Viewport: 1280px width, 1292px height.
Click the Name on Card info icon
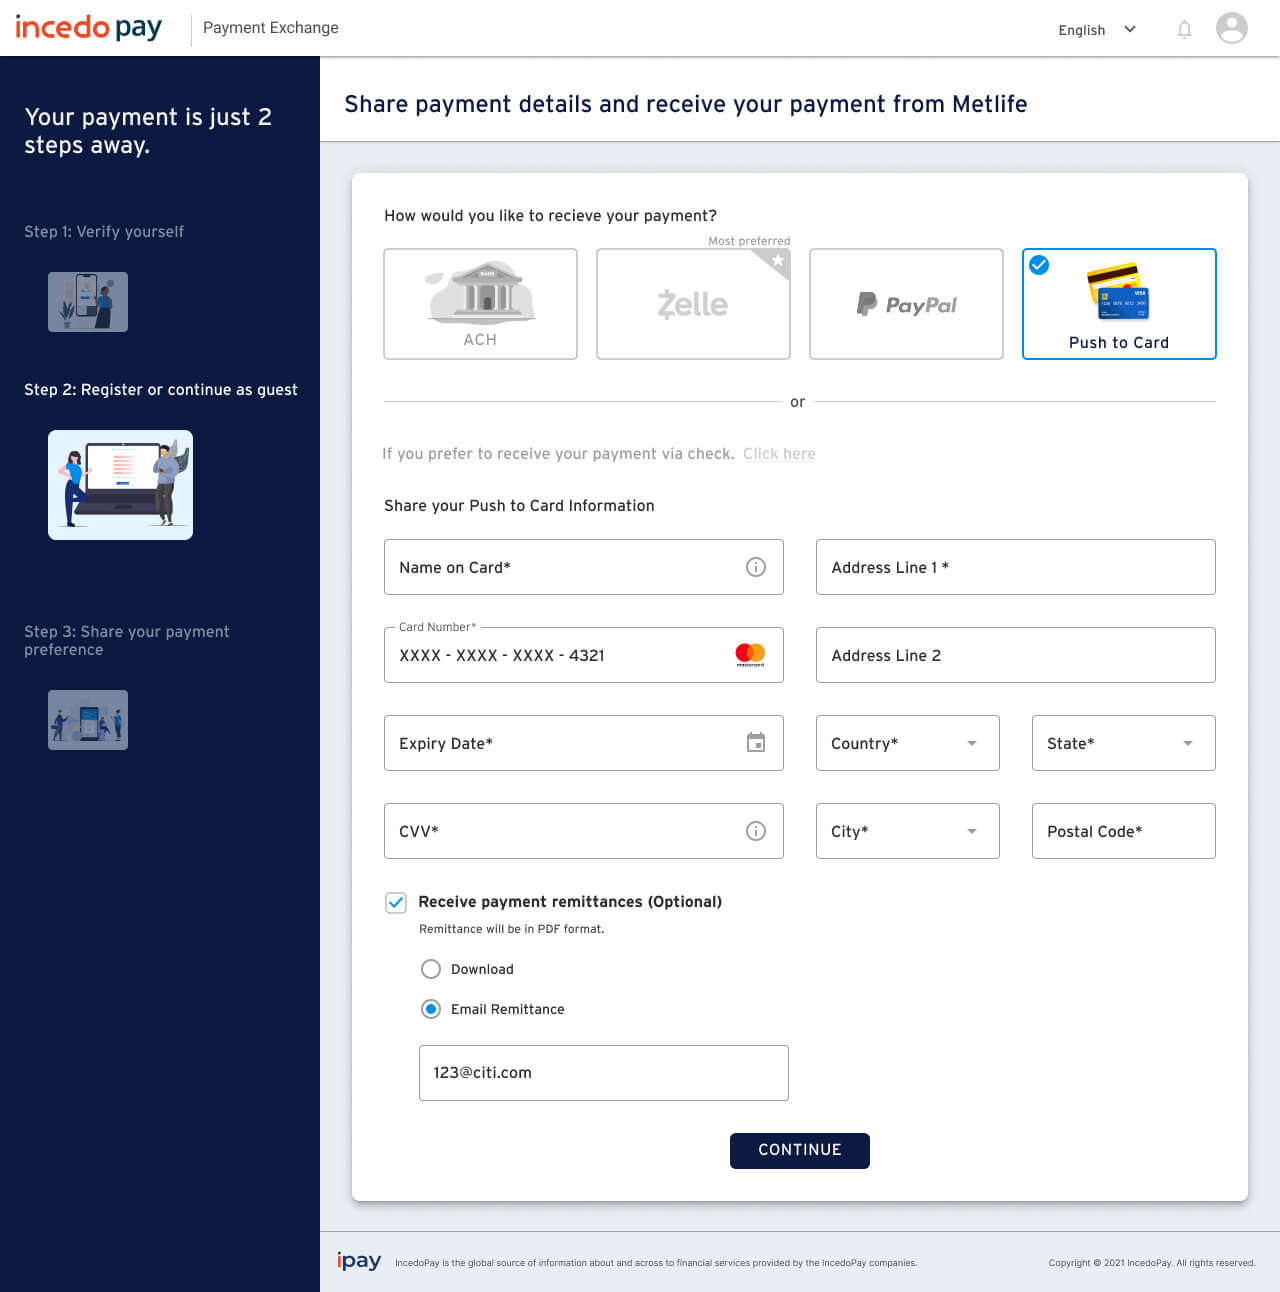[756, 567]
